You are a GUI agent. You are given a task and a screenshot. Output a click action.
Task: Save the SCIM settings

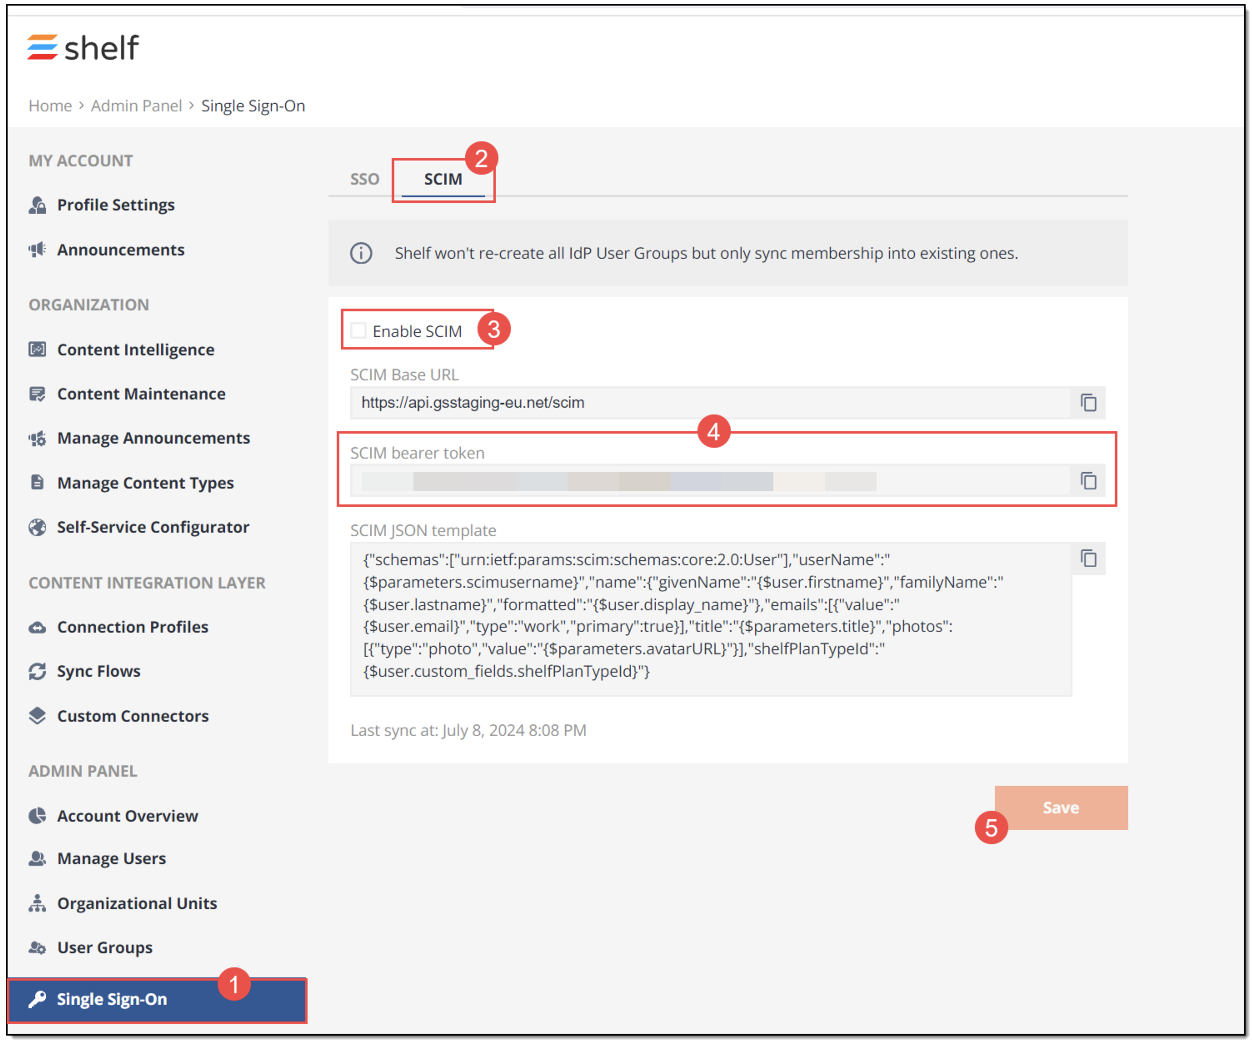point(1061,808)
